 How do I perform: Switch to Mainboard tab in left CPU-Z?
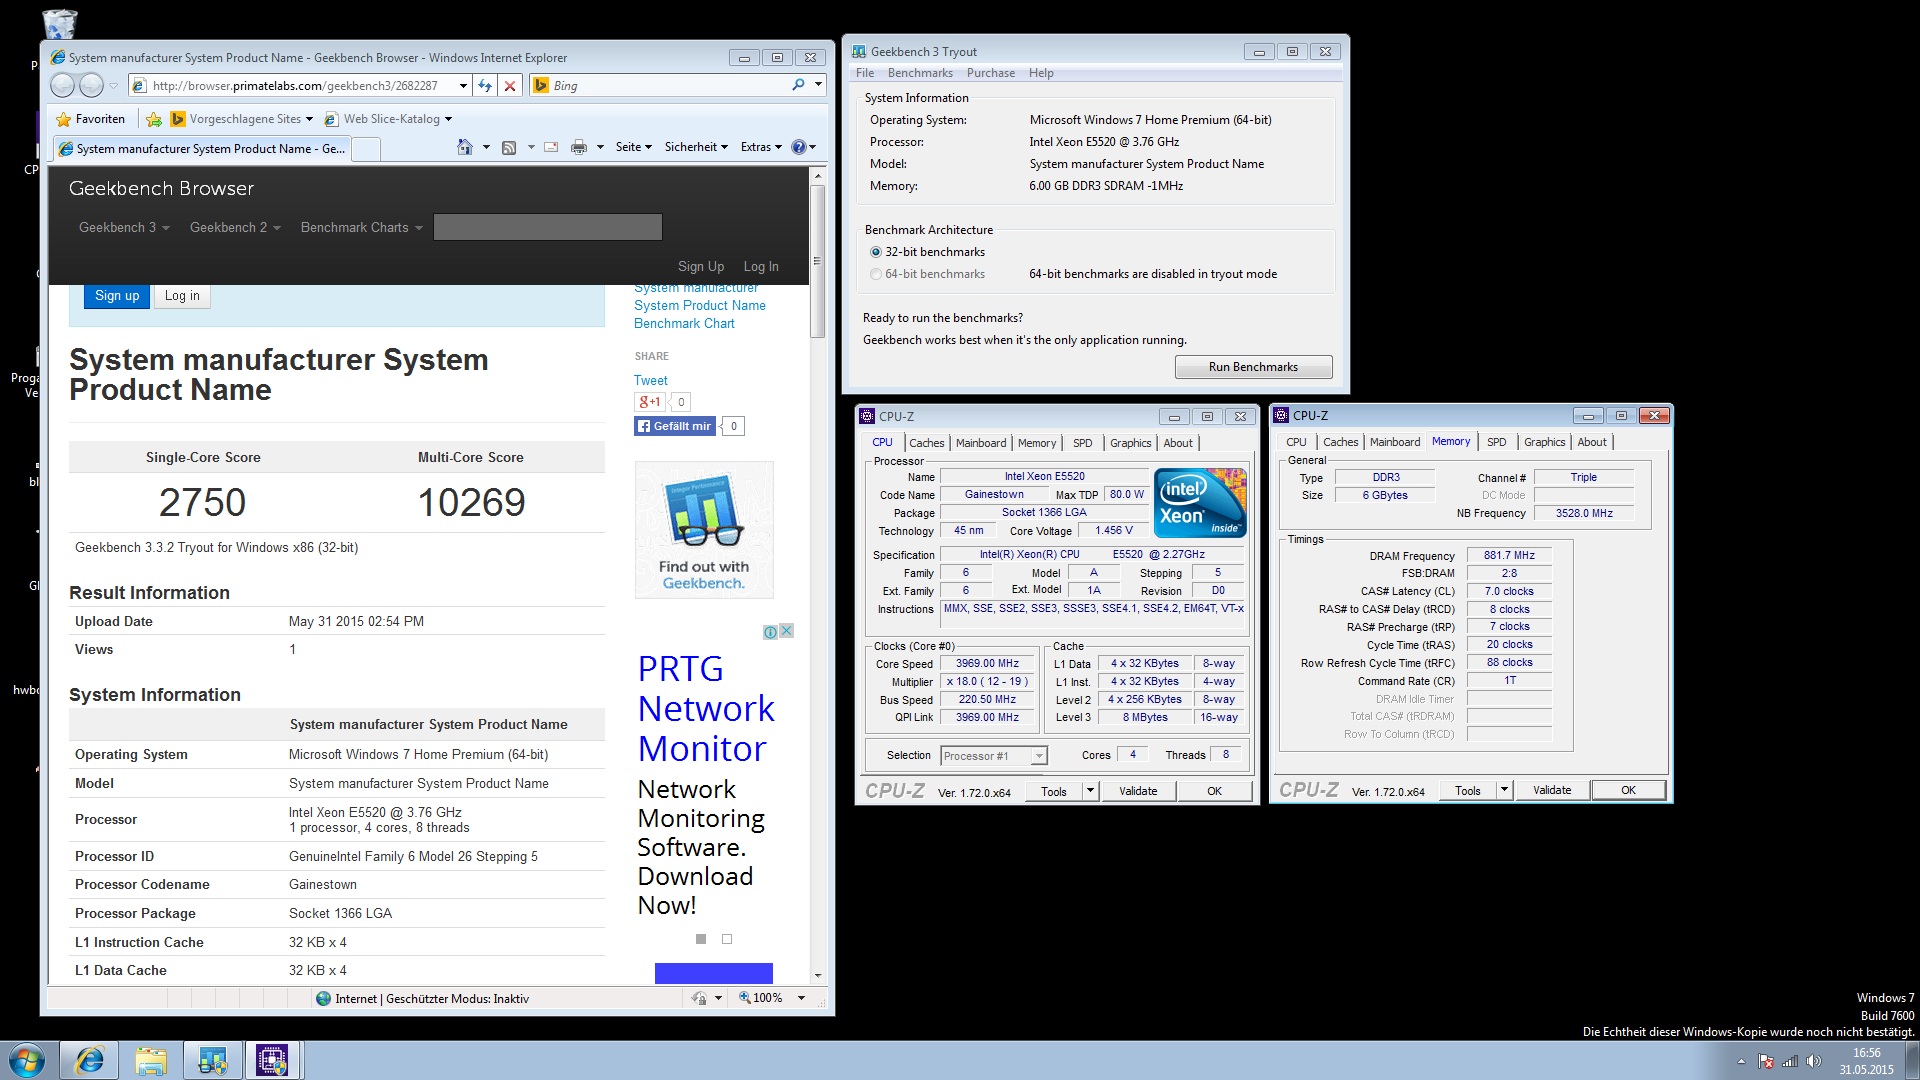click(x=981, y=443)
